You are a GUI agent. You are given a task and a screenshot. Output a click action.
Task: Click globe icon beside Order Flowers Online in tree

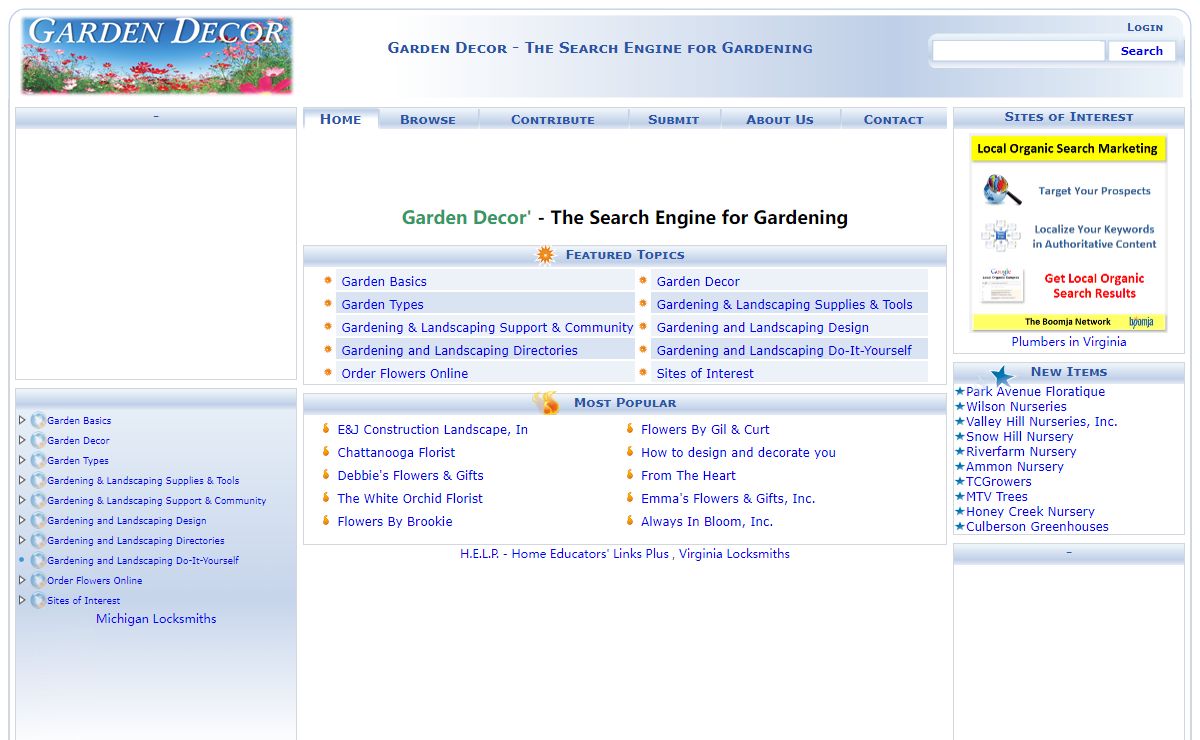38,580
